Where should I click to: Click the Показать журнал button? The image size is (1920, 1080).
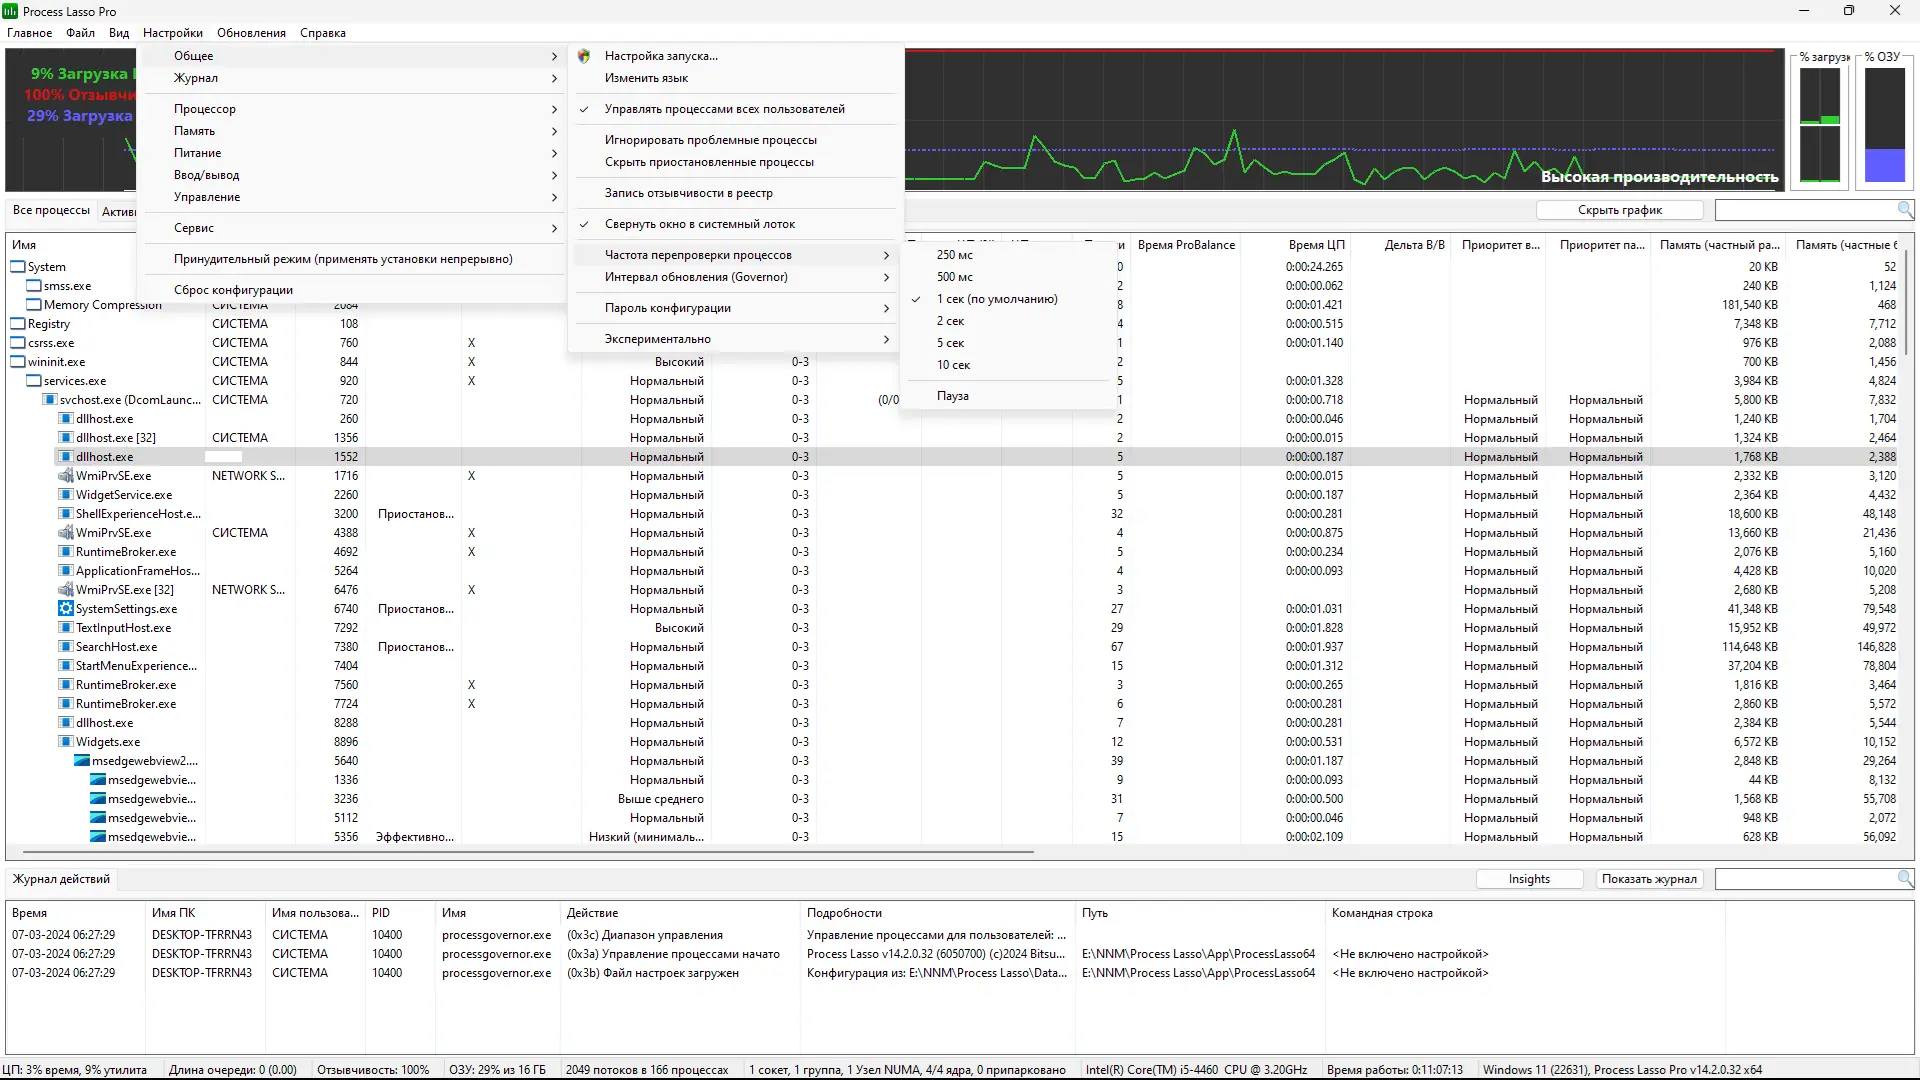pyautogui.click(x=1649, y=879)
